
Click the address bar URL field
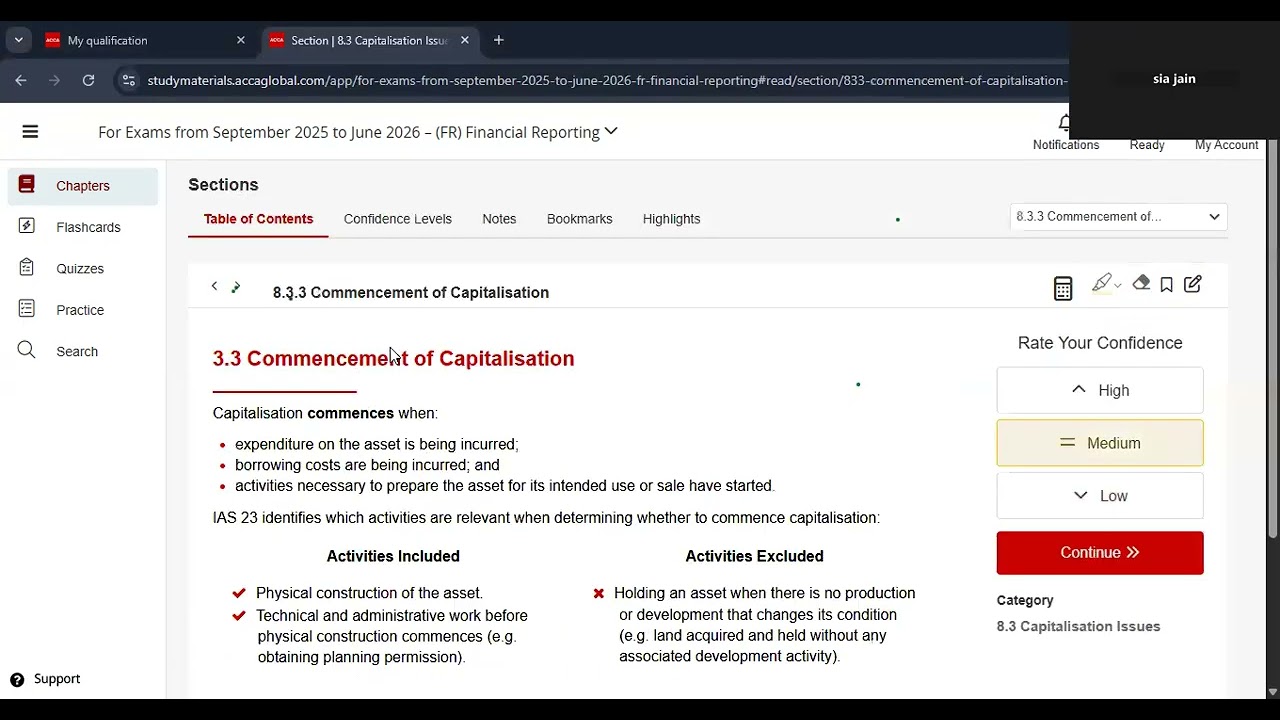click(x=606, y=80)
